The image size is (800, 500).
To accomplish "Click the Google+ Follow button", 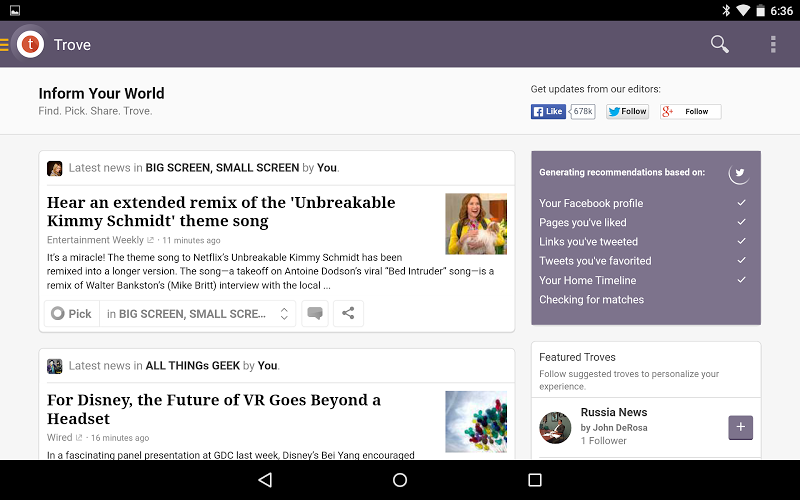I will [690, 111].
